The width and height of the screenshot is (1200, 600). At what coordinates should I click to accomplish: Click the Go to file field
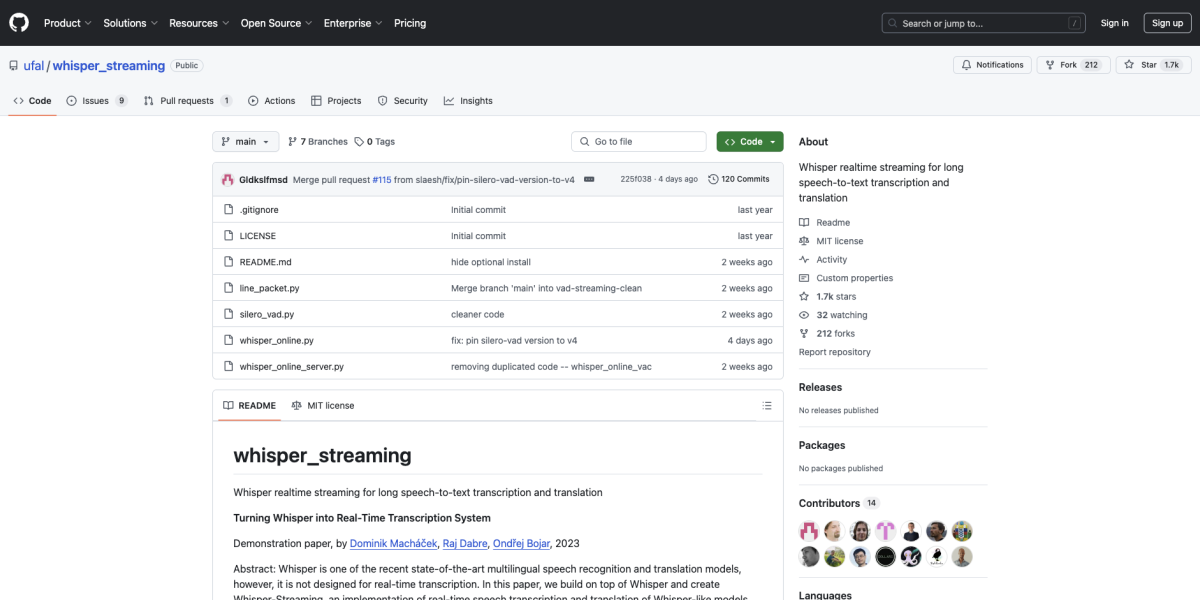tap(638, 142)
